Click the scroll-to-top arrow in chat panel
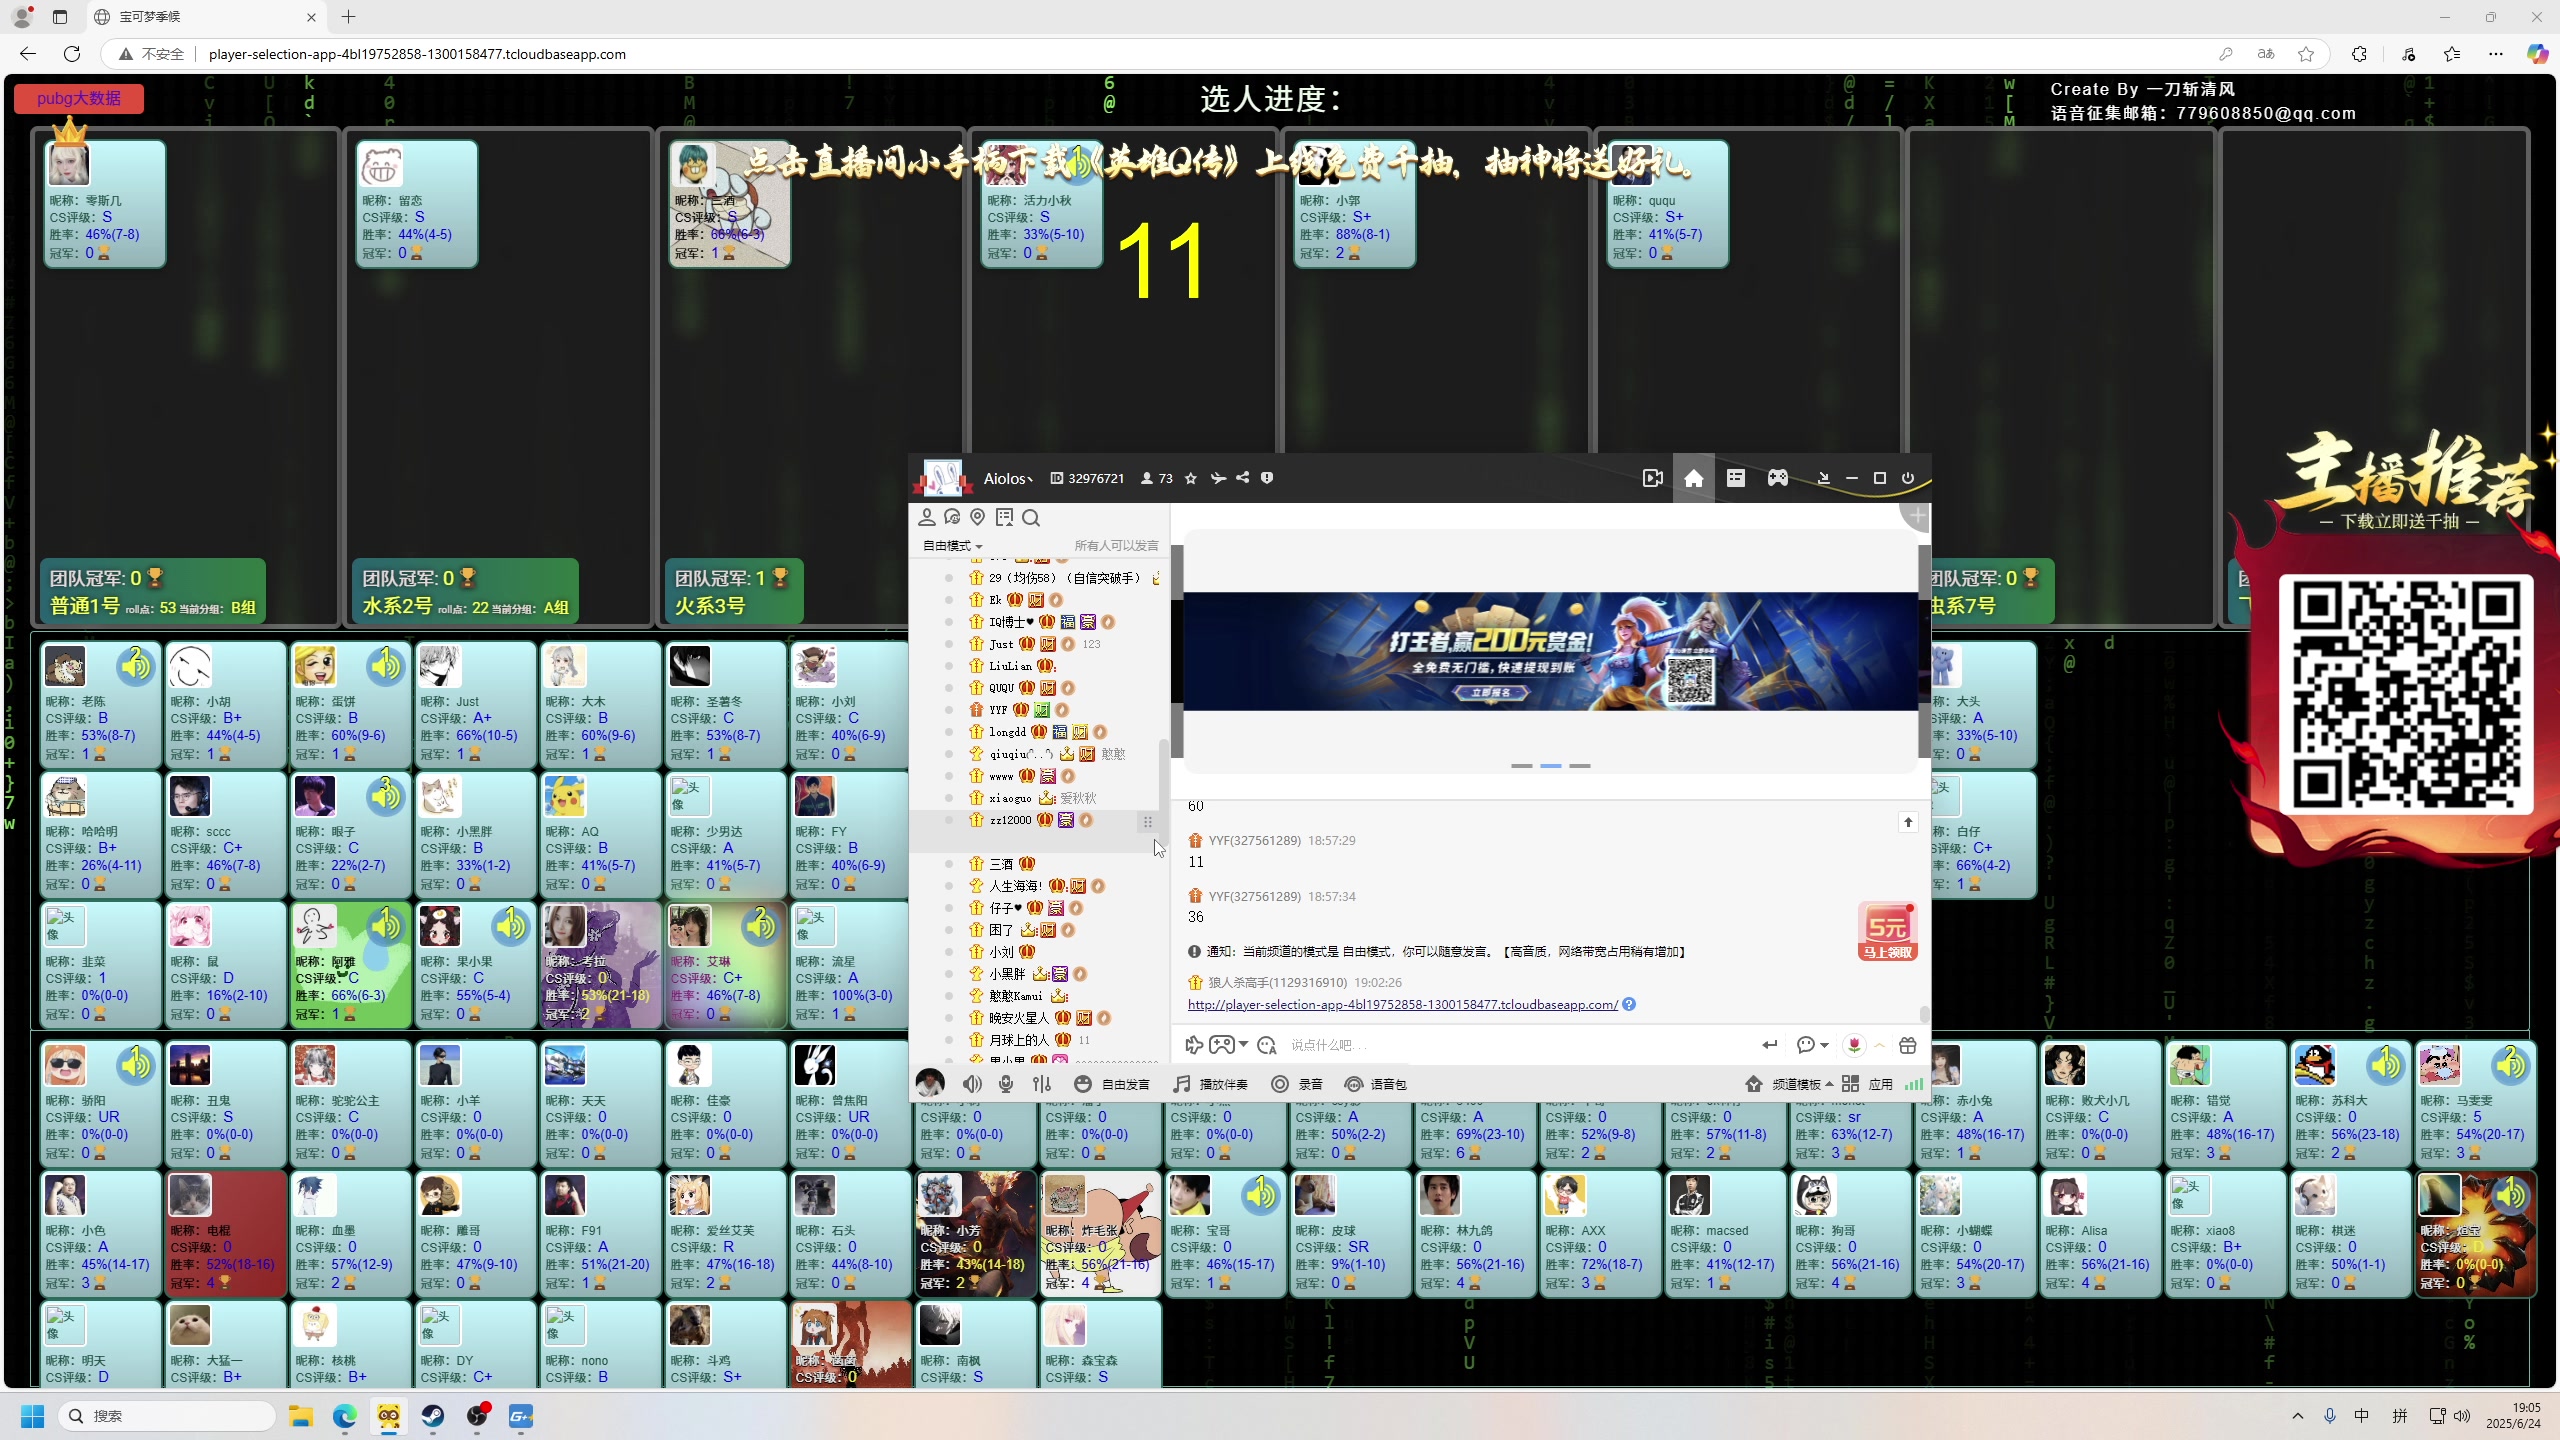The image size is (2560, 1440). pyautogui.click(x=1907, y=822)
